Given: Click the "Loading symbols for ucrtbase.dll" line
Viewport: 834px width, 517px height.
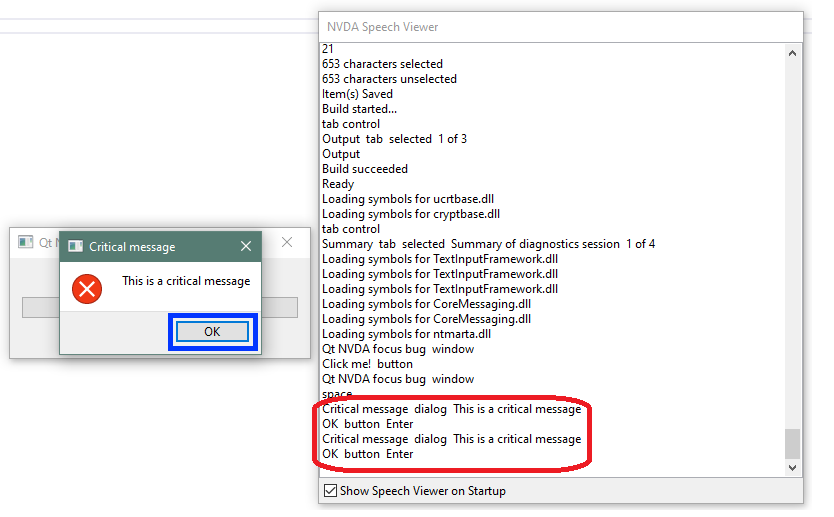Looking at the screenshot, I should (410, 199).
